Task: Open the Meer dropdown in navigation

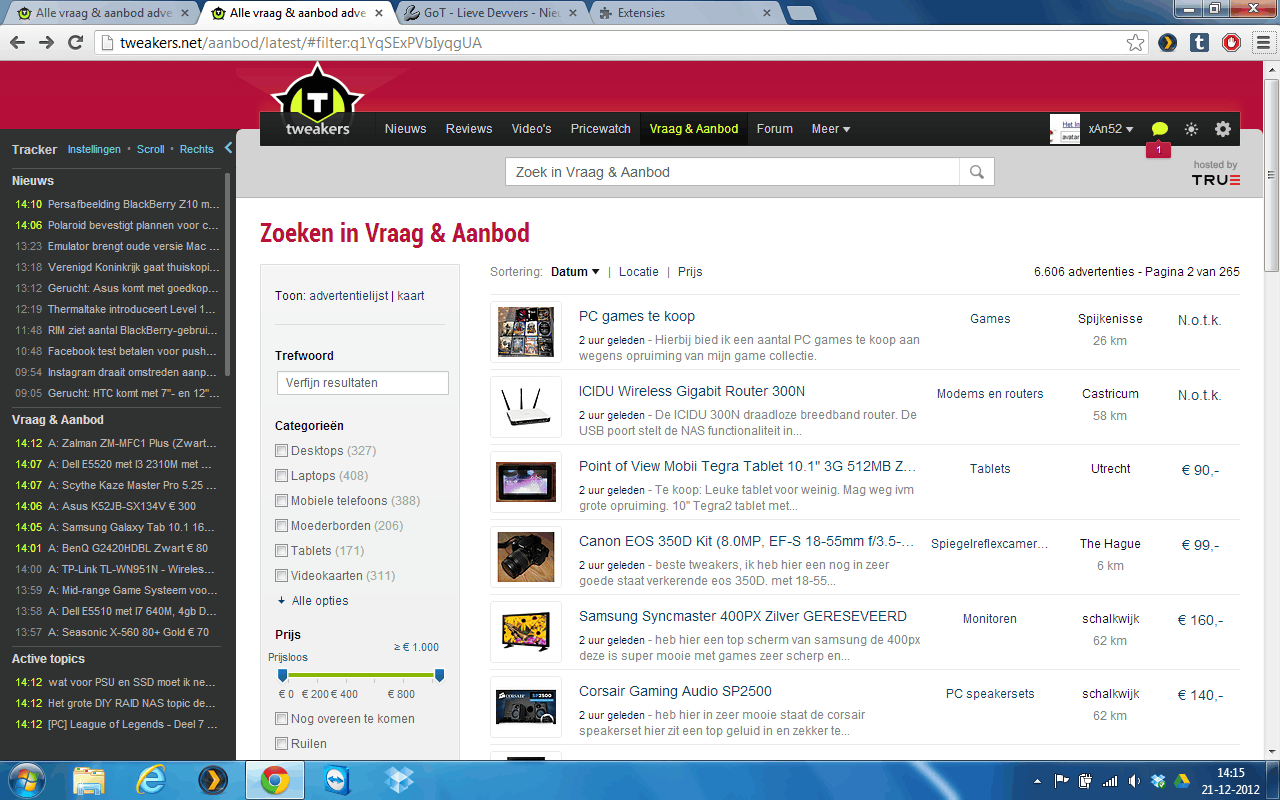Action: pyautogui.click(x=831, y=129)
